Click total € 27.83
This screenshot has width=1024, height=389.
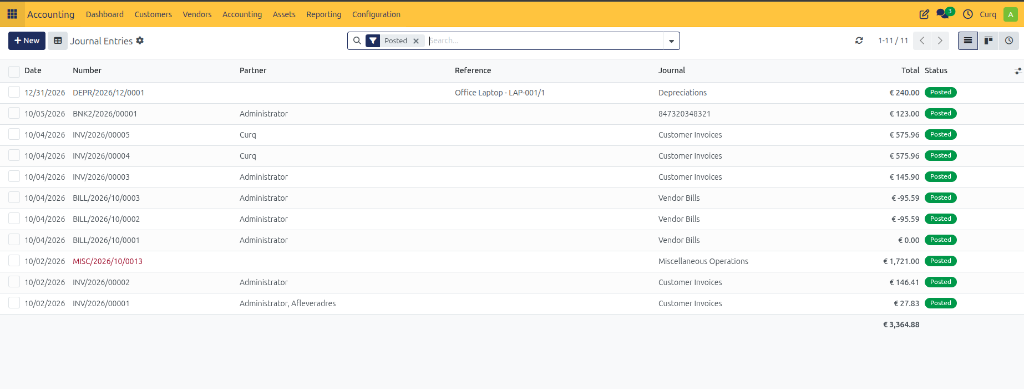(x=906, y=303)
